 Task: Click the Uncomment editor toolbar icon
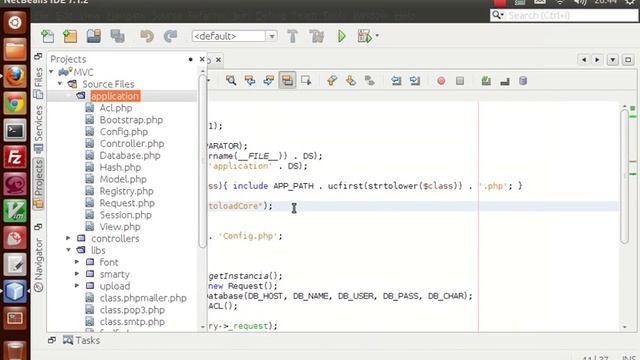click(x=505, y=81)
